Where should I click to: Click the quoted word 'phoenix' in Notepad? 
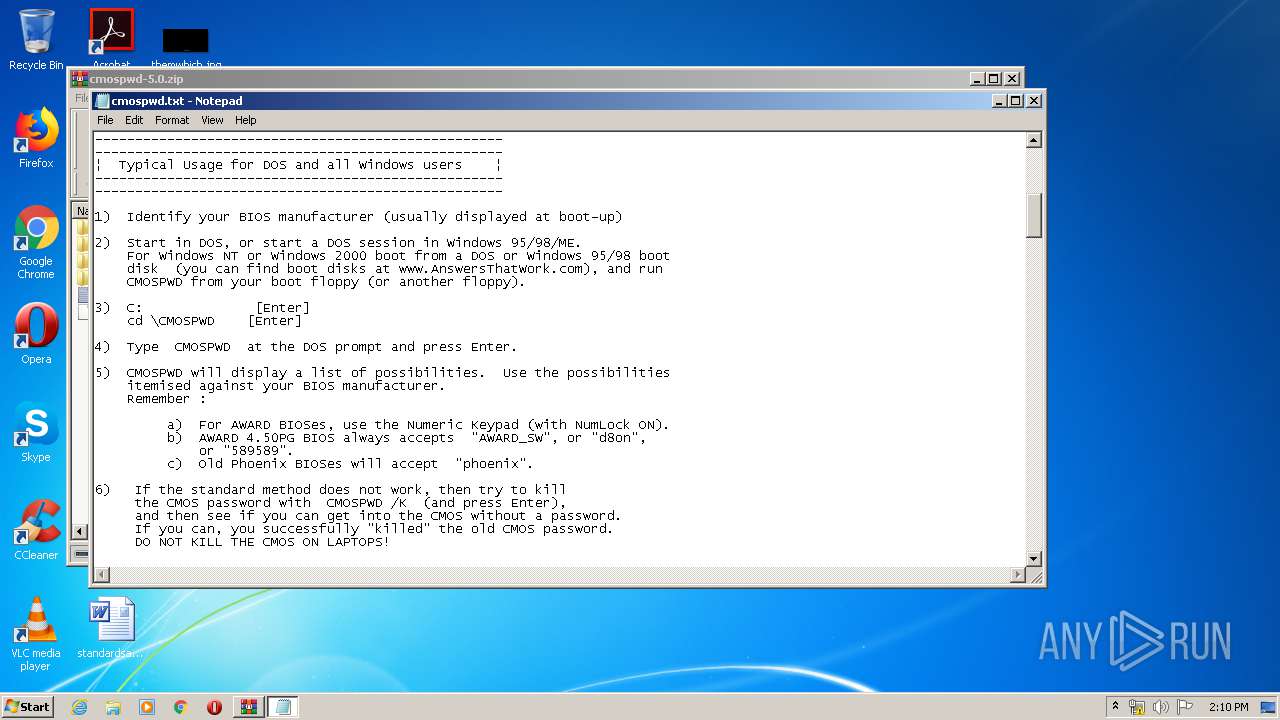[x=490, y=464]
